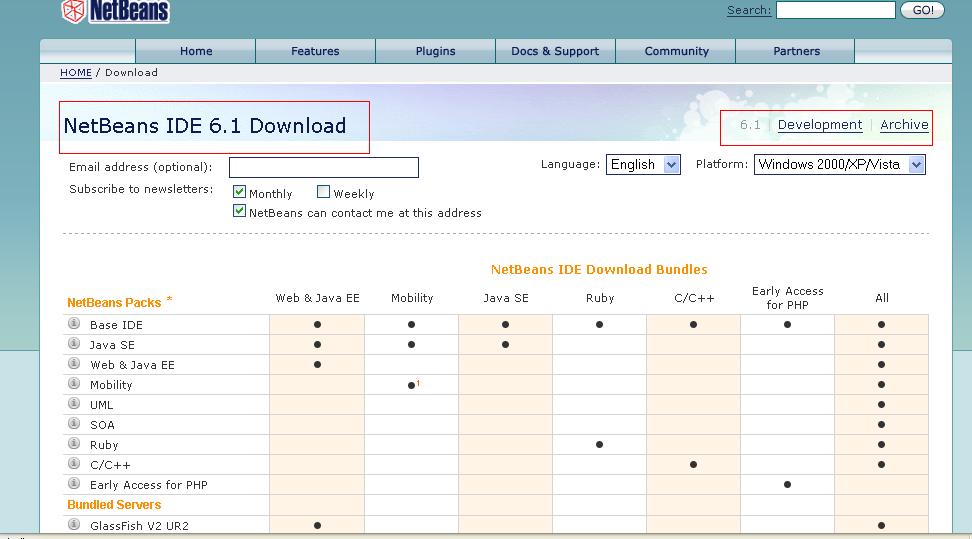The width and height of the screenshot is (972, 539).
Task: Open the Partners tab
Action: point(797,51)
